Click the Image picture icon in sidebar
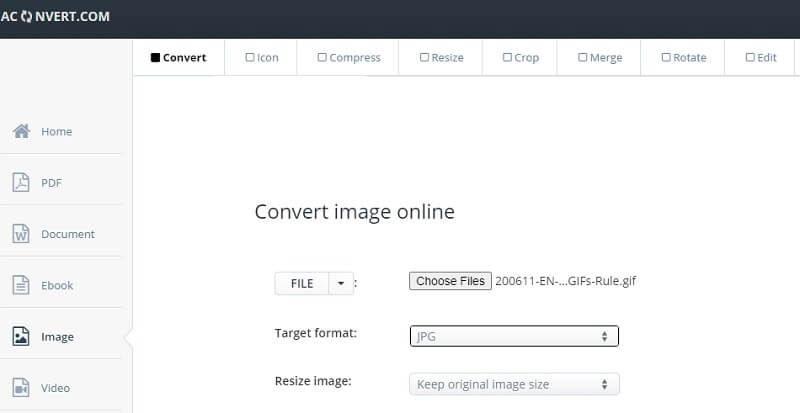This screenshot has height=413, width=800. (x=21, y=337)
